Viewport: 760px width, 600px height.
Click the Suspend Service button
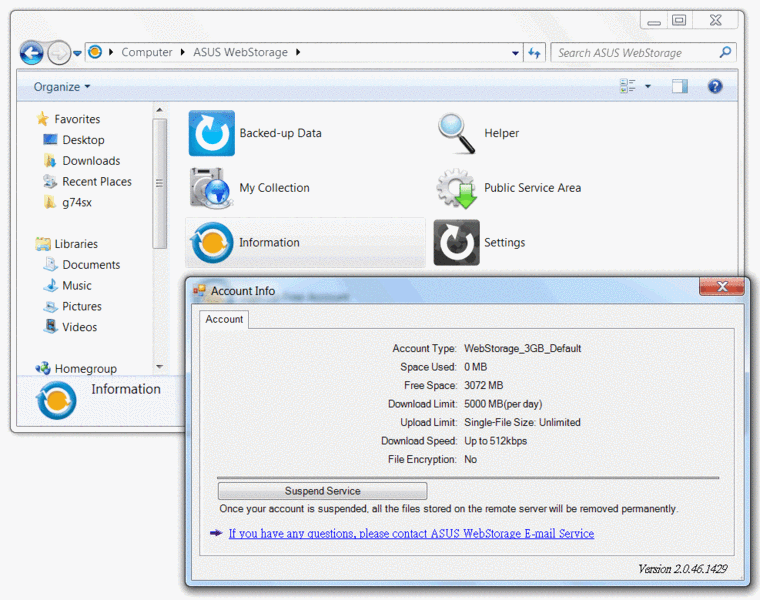(x=322, y=491)
